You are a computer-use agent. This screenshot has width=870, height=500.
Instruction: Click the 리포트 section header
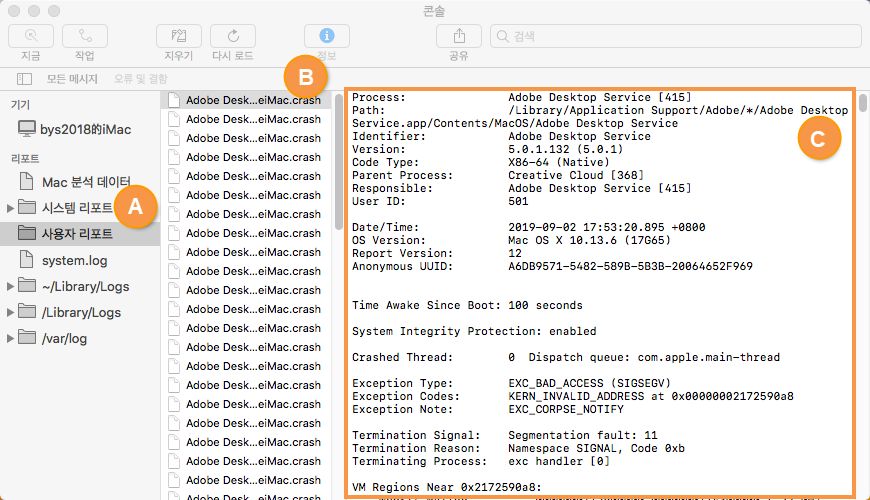click(25, 158)
